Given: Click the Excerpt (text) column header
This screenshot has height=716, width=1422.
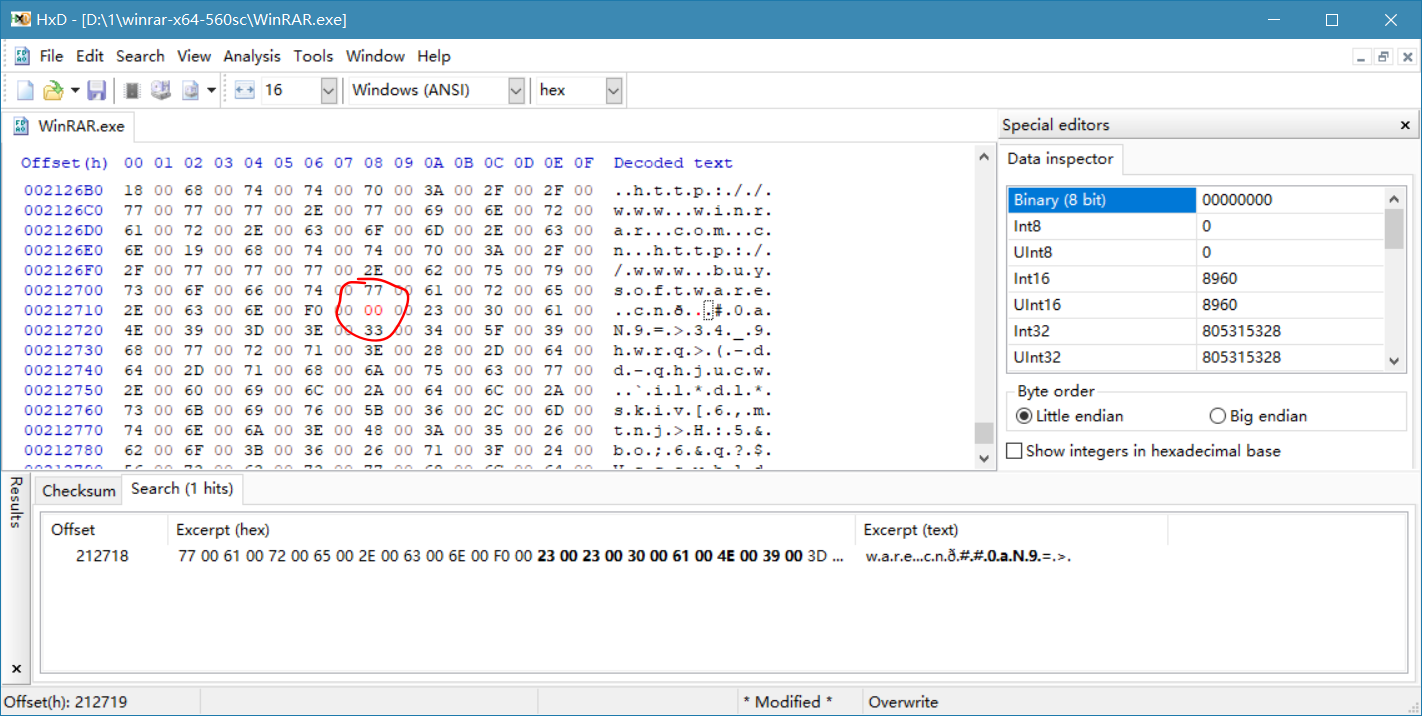Looking at the screenshot, I should [x=1011, y=530].
